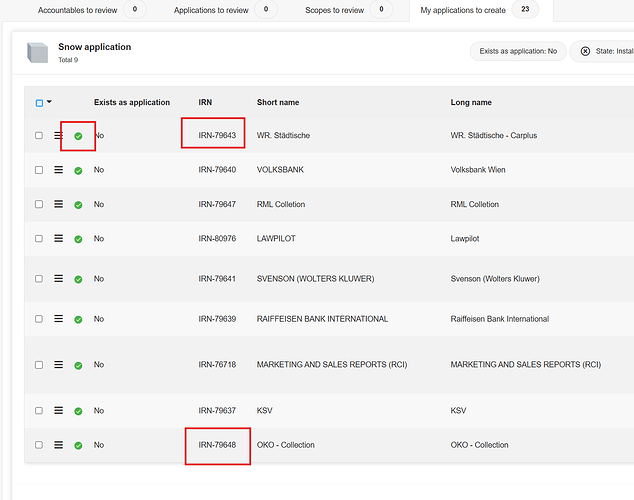
Task: Click green status check on LAWPILOT row
Action: click(x=78, y=239)
